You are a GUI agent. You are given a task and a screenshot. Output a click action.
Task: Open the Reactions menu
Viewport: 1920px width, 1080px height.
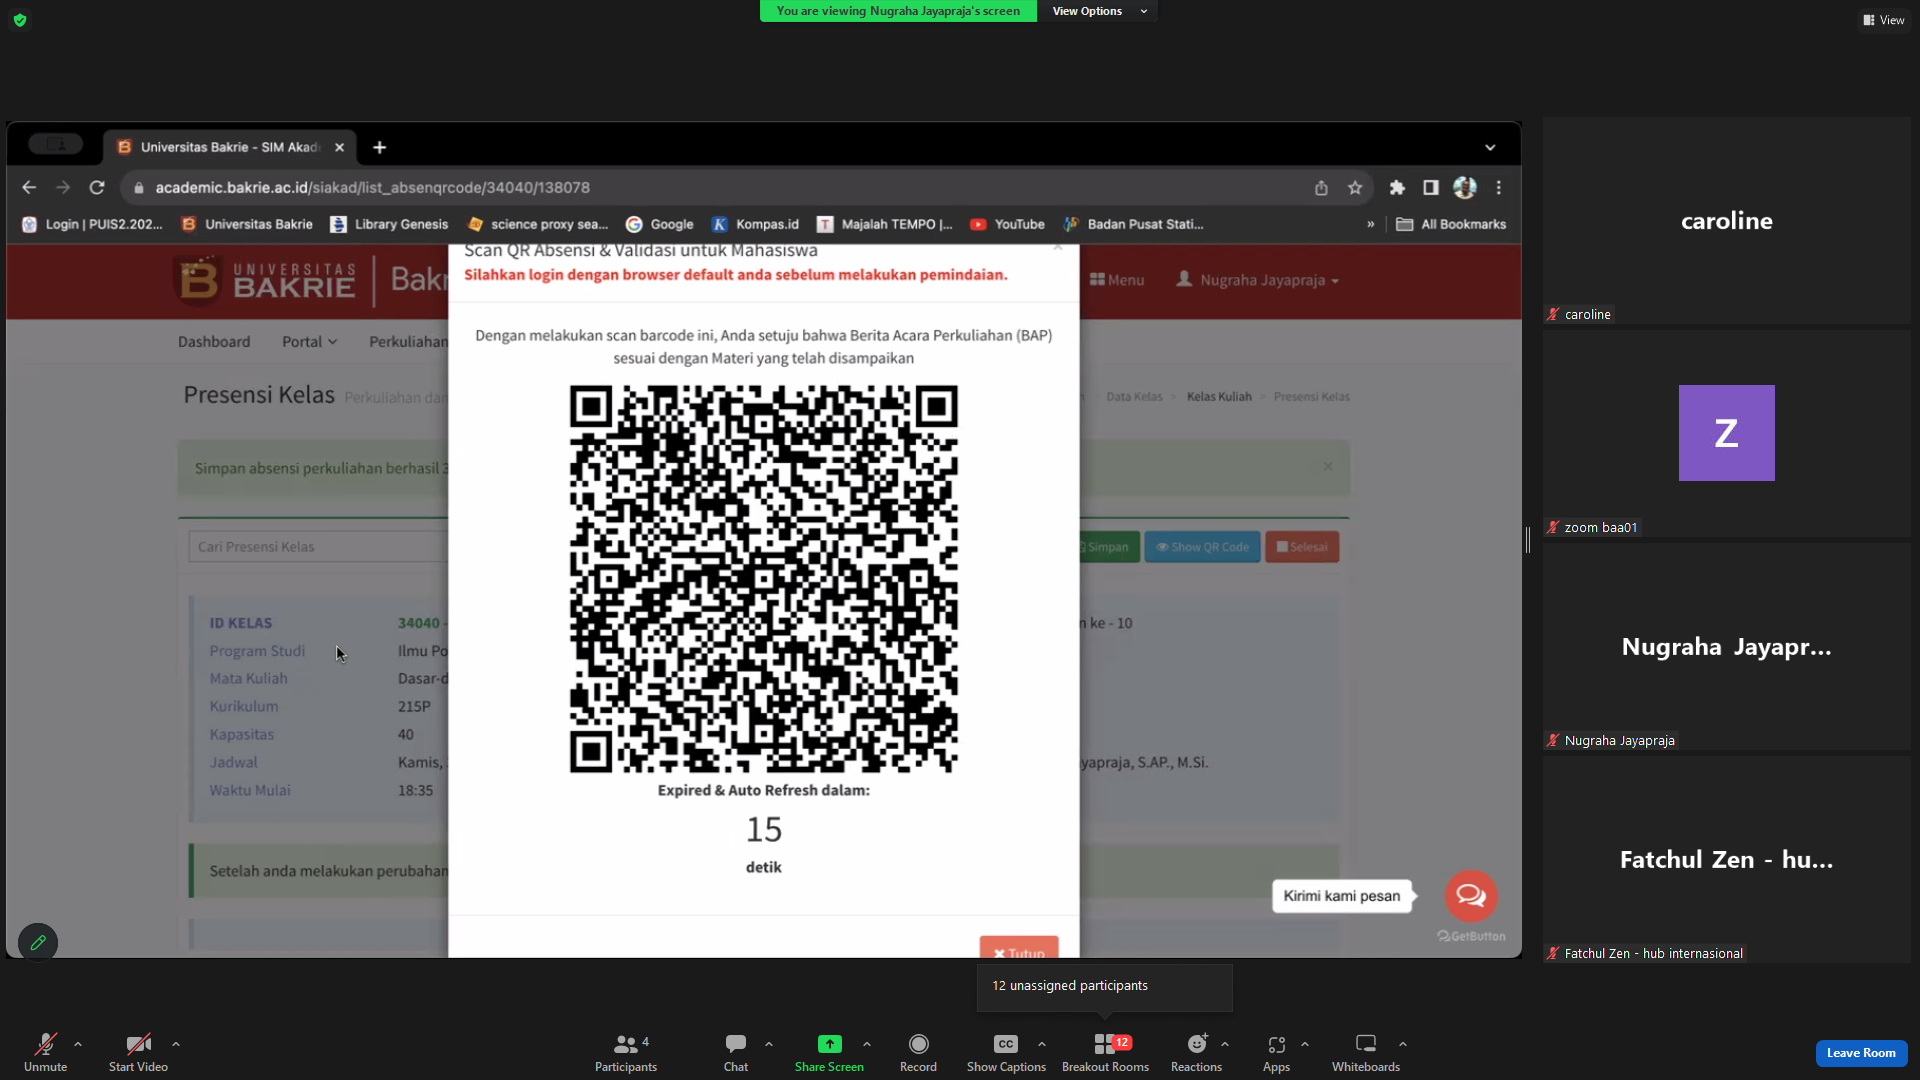pyautogui.click(x=1196, y=1052)
